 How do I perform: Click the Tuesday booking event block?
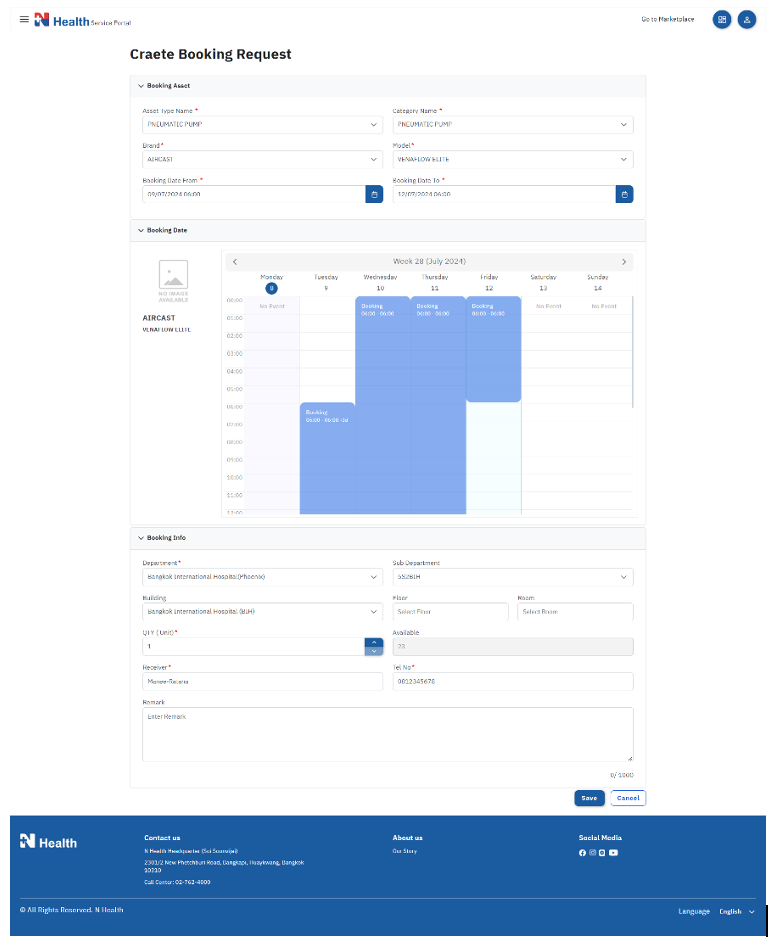(327, 458)
